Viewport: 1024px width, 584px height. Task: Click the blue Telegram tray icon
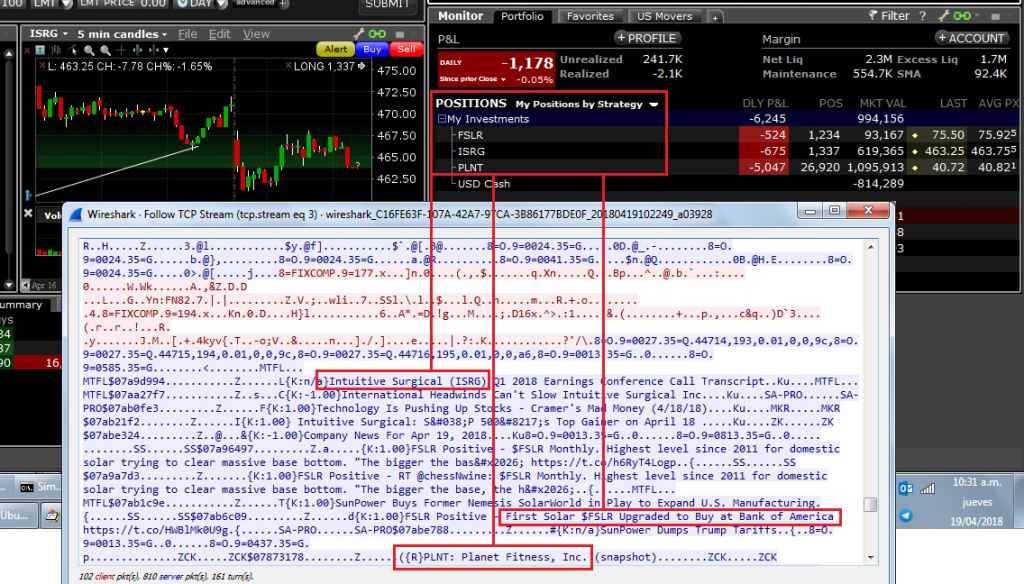[x=906, y=515]
